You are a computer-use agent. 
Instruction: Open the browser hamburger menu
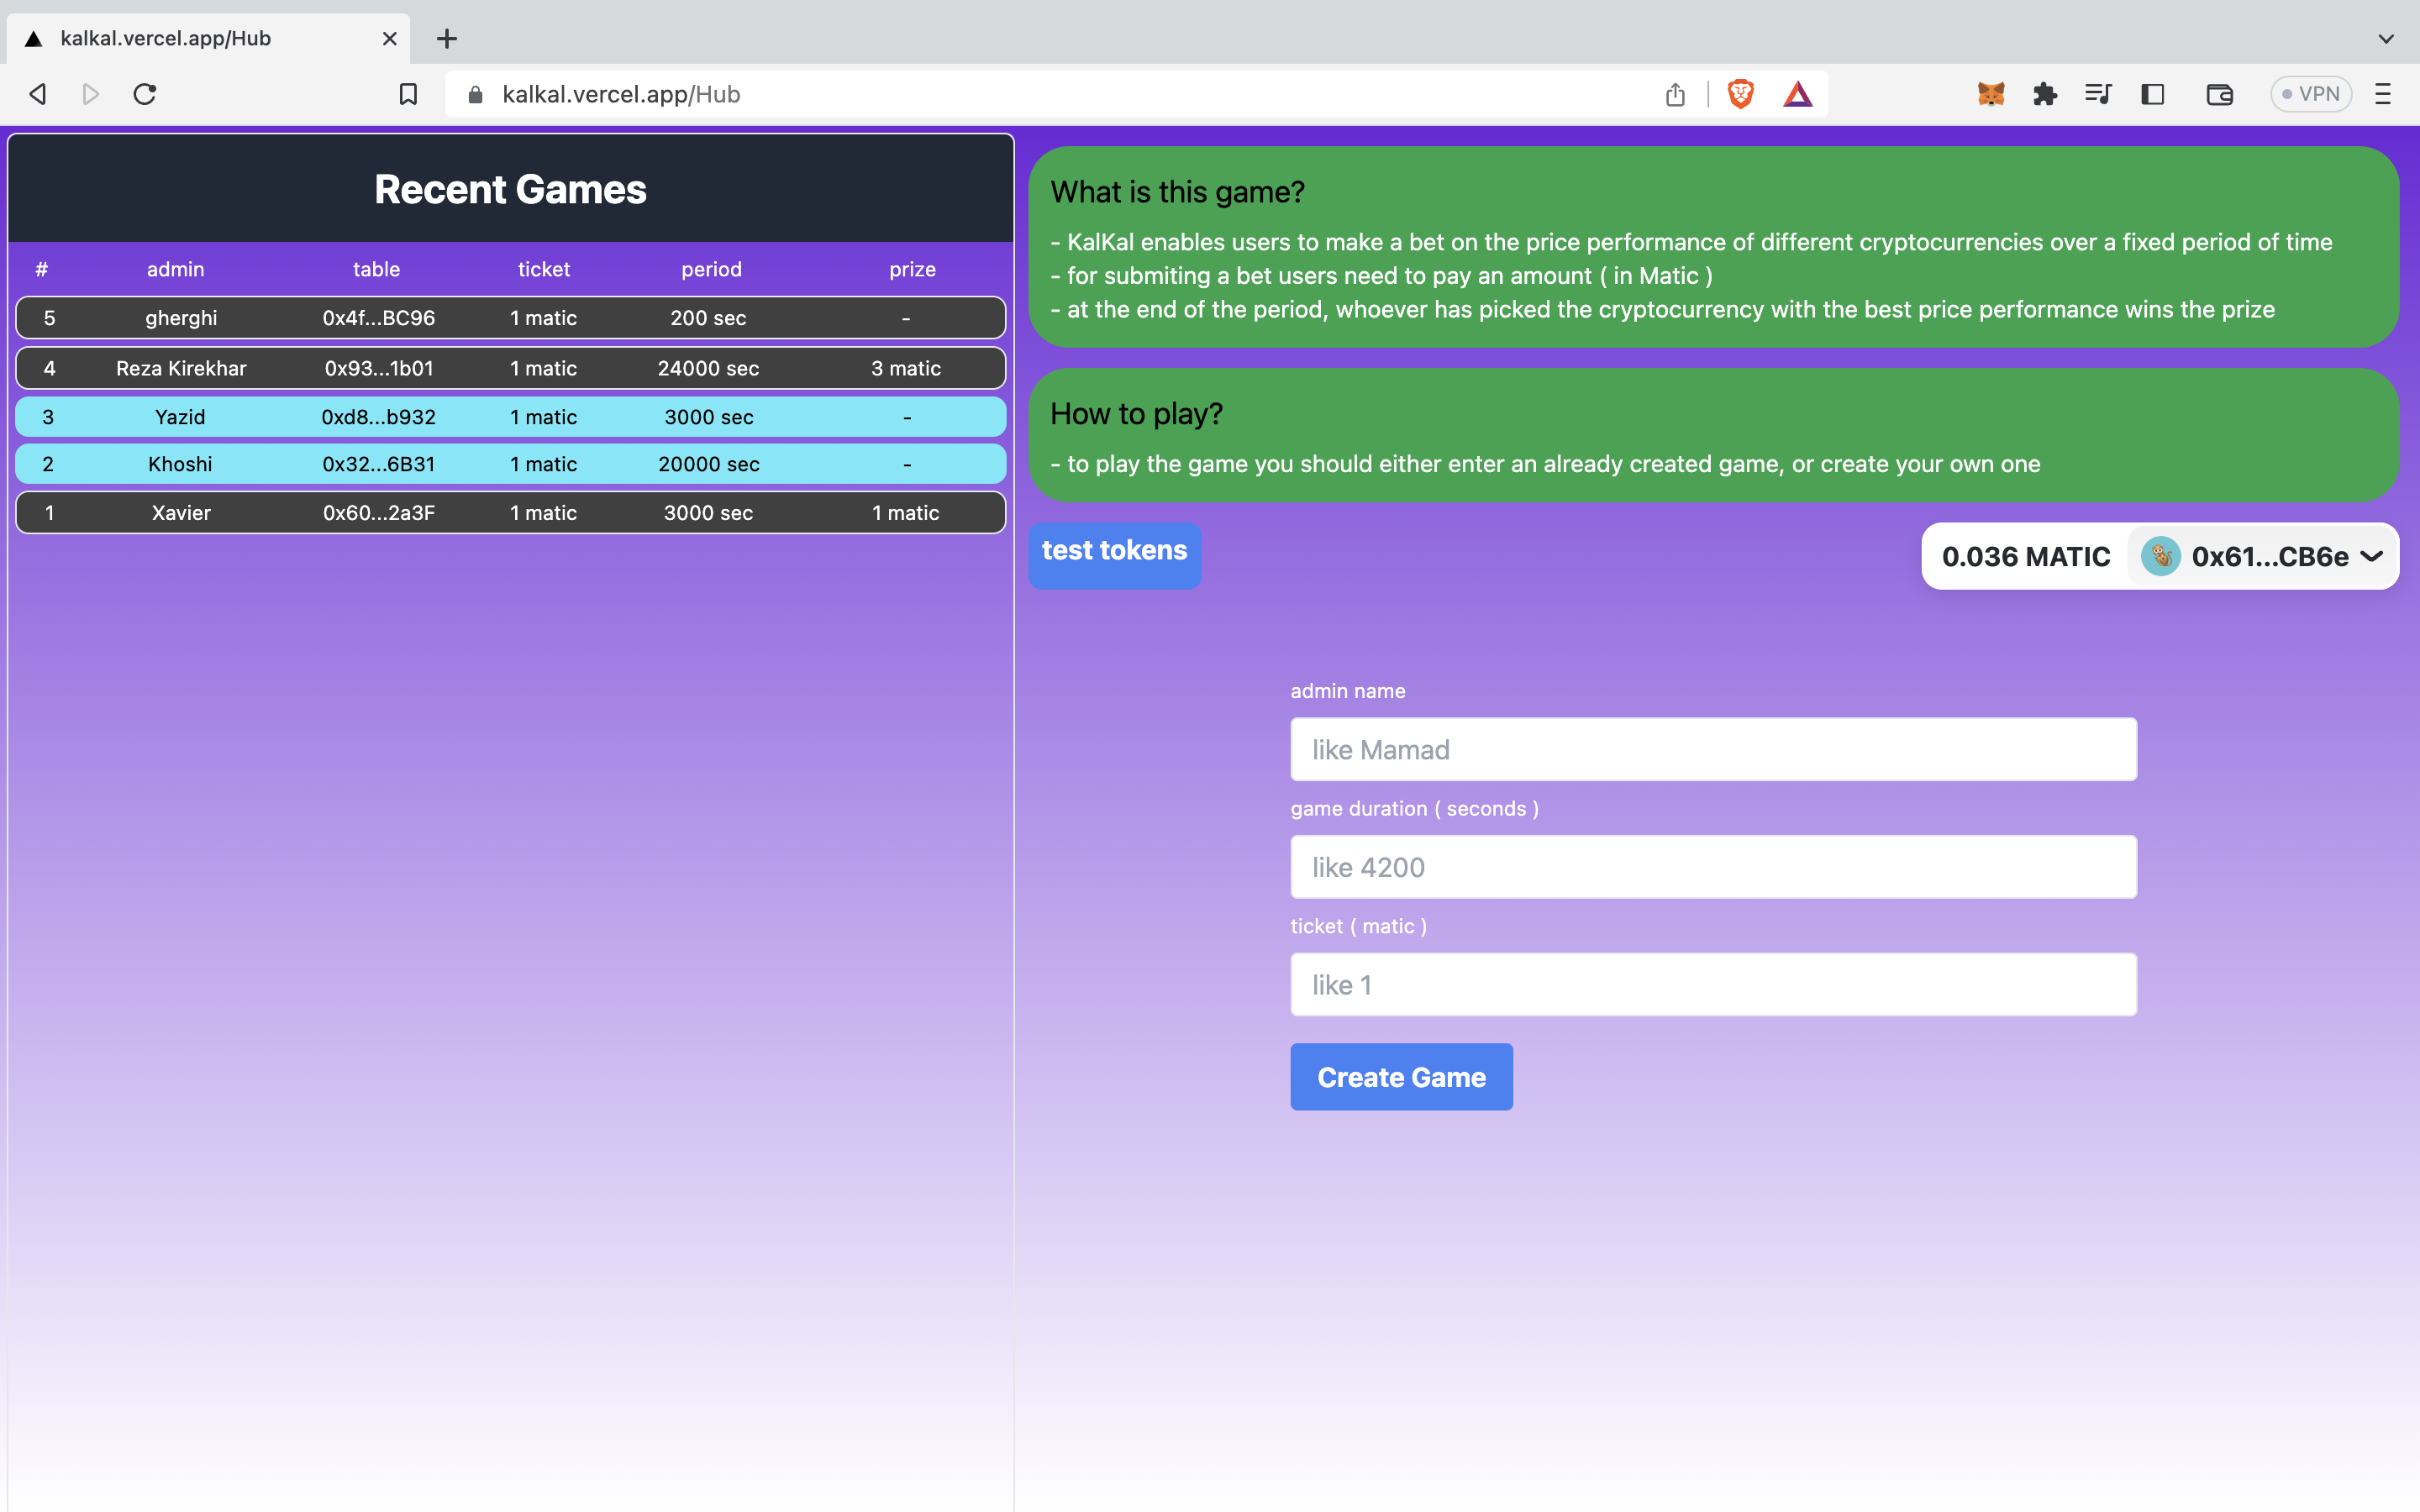(2383, 94)
